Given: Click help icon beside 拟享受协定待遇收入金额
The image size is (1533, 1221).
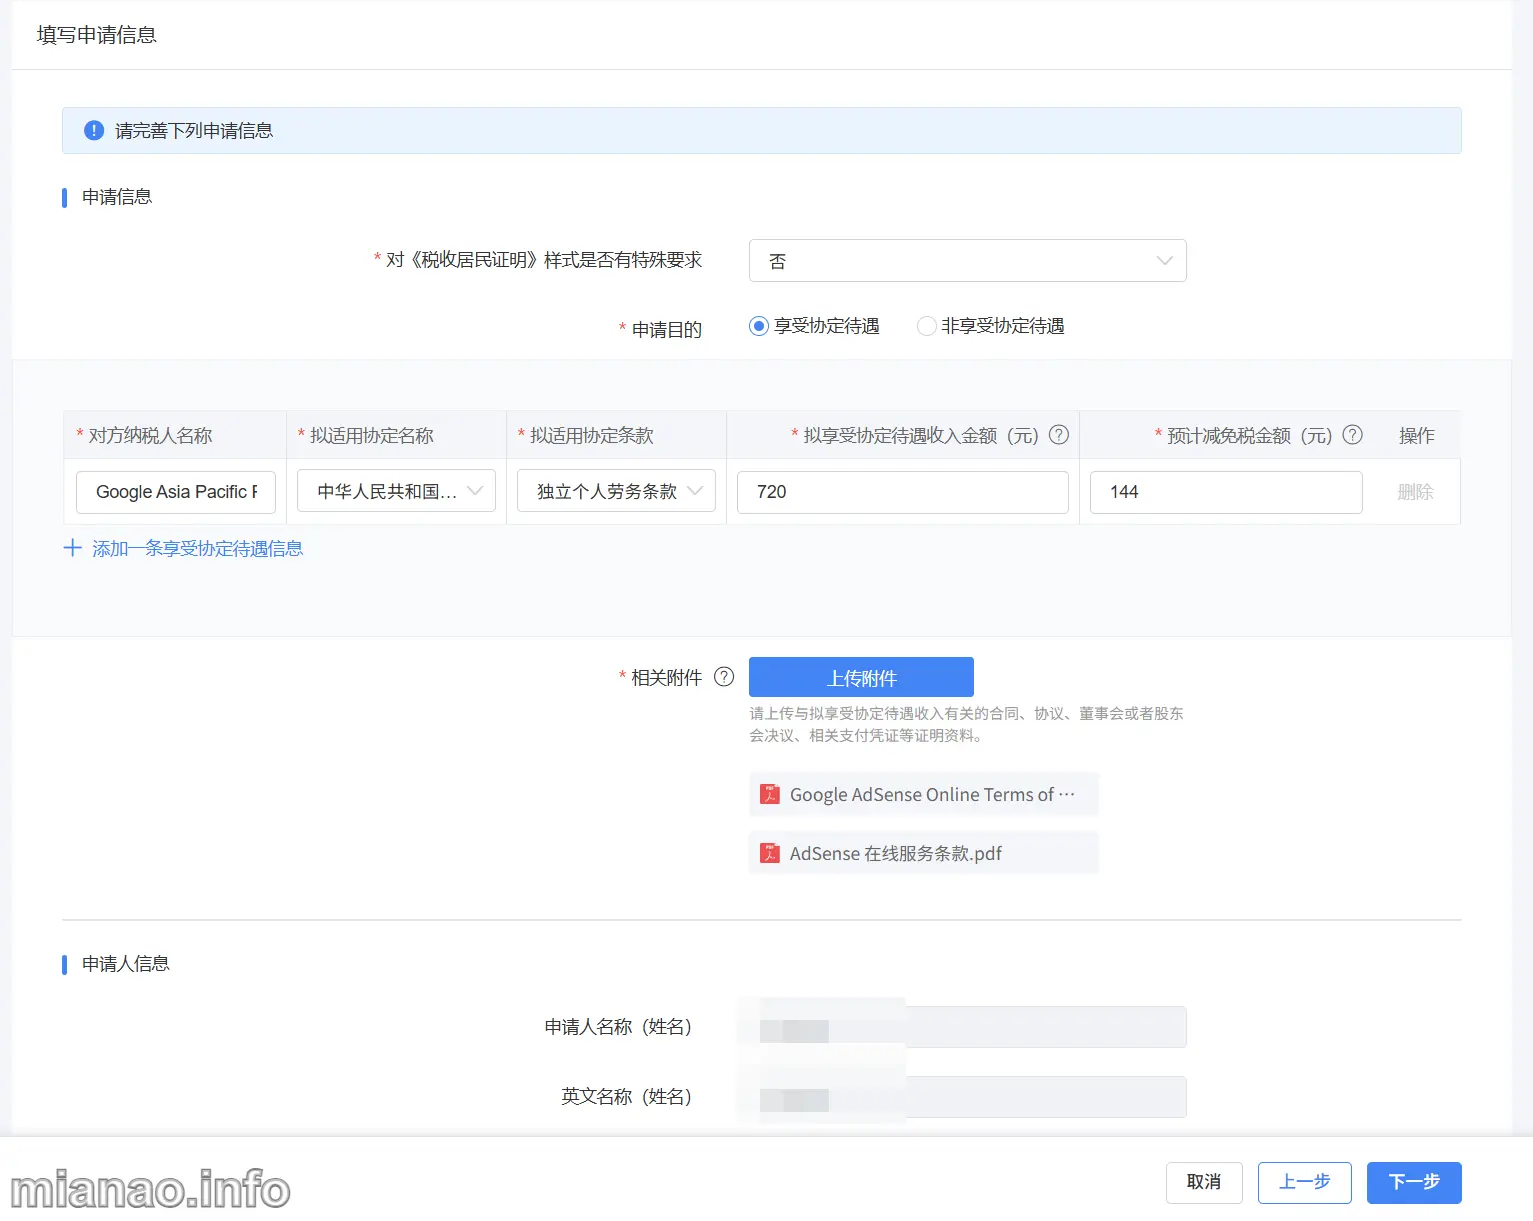Looking at the screenshot, I should tap(1058, 435).
